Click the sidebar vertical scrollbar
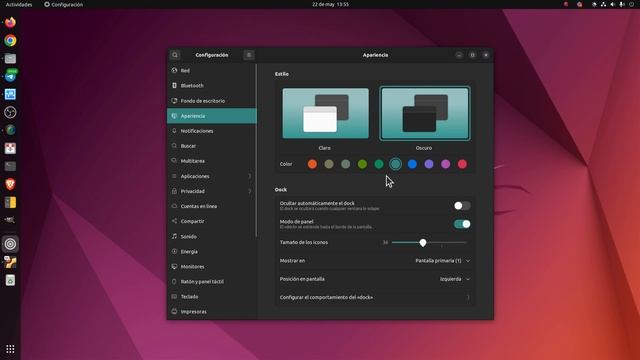Viewport: 640px width, 360px height. (x=256, y=150)
